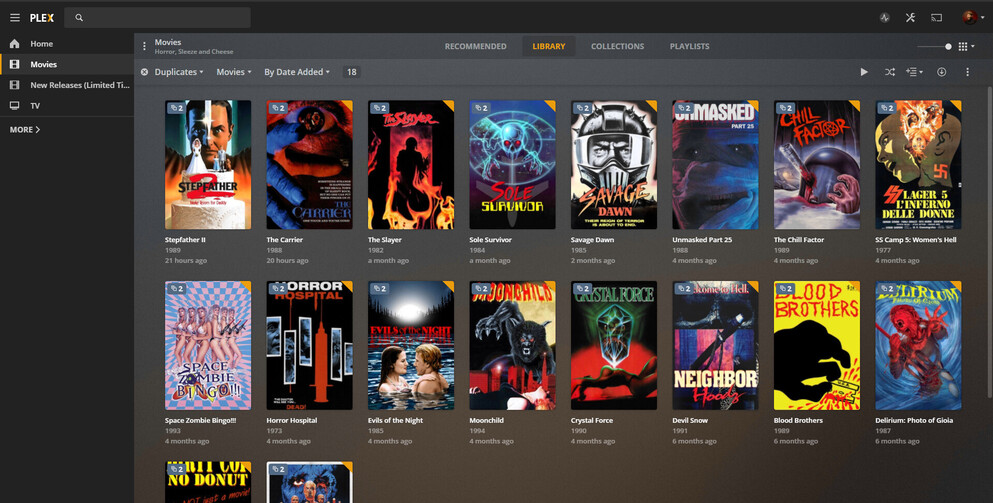The image size is (993, 503).
Task: Open Space Zombie Bingo poster
Action: pyautogui.click(x=208, y=345)
